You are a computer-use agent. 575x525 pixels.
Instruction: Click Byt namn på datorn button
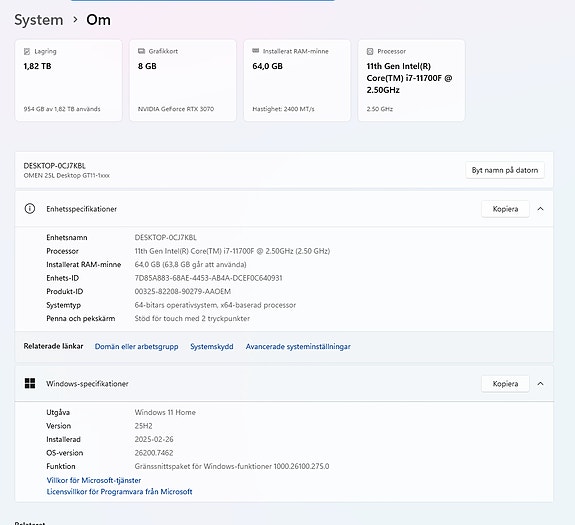coord(505,170)
